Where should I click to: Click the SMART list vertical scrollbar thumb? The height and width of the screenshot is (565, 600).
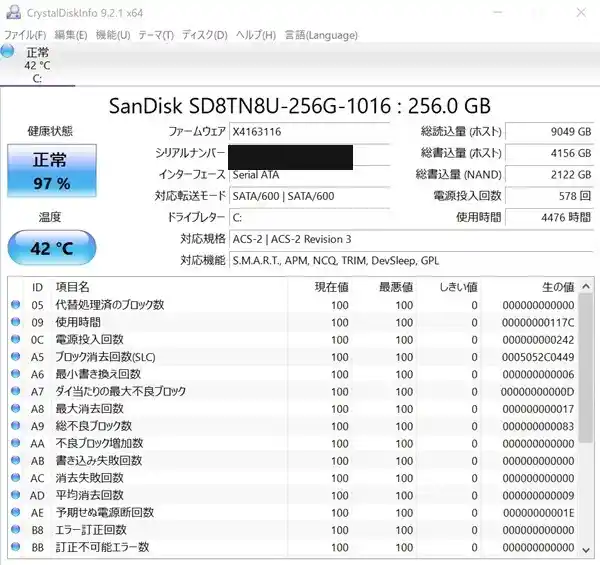[x=586, y=368]
